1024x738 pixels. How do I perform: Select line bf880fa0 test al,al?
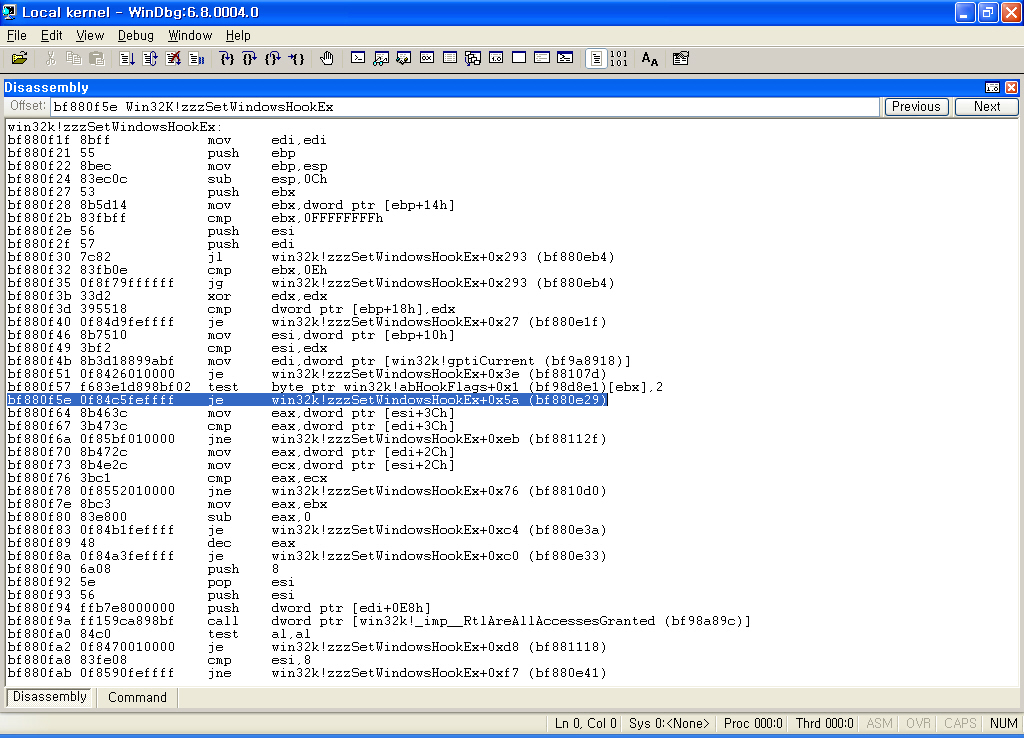click(159, 634)
